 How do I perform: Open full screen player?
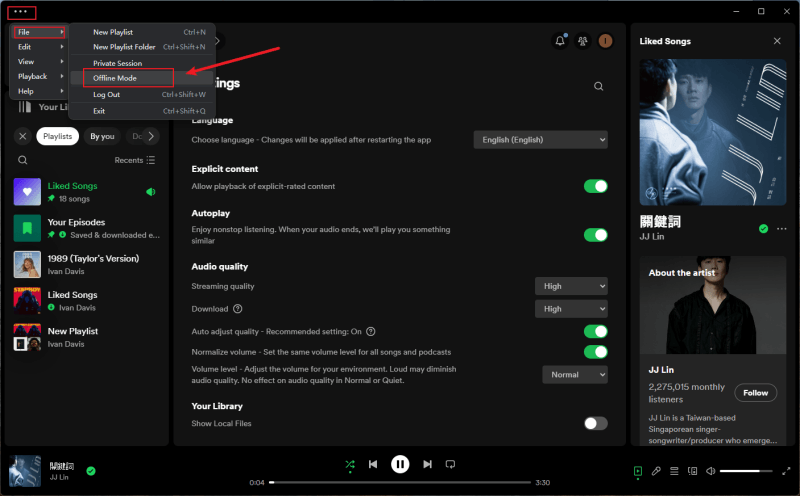(x=786, y=471)
